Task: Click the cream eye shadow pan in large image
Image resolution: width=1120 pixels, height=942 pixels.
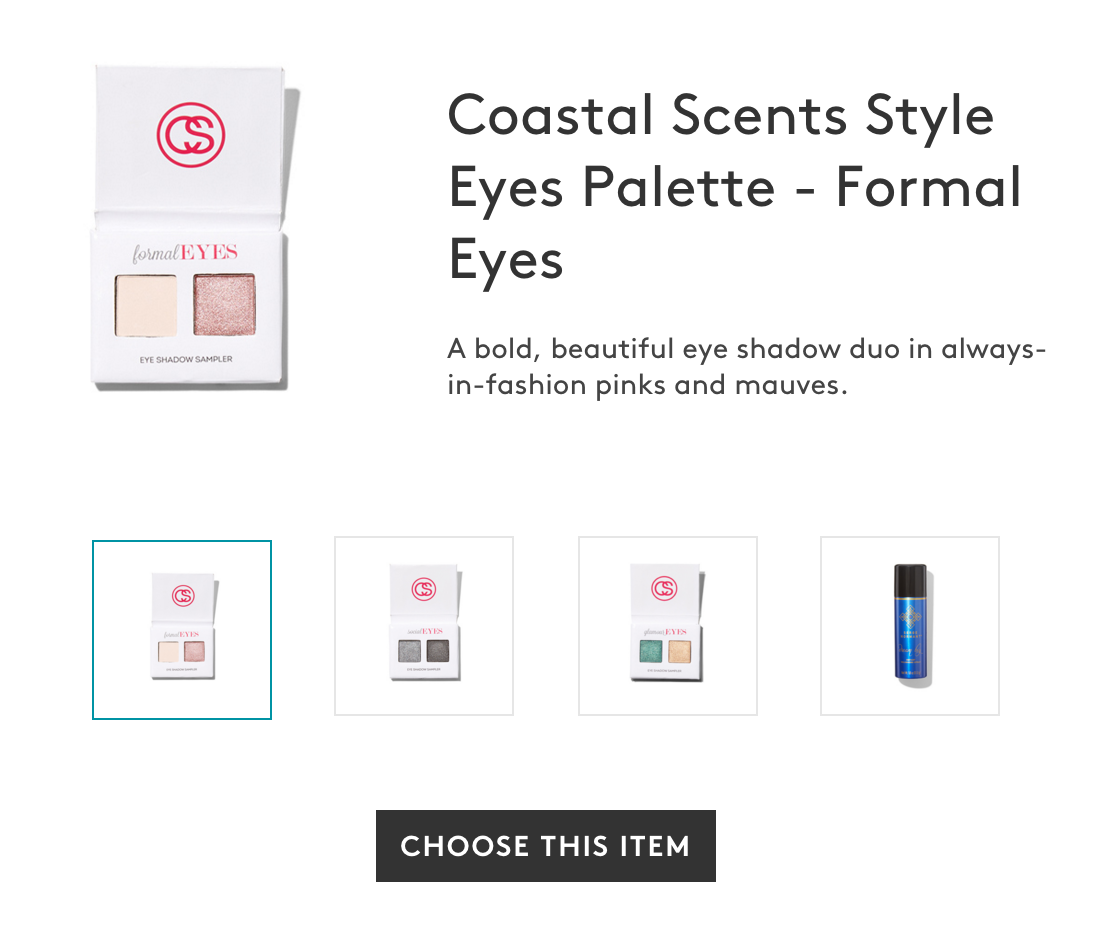Action: [x=146, y=305]
